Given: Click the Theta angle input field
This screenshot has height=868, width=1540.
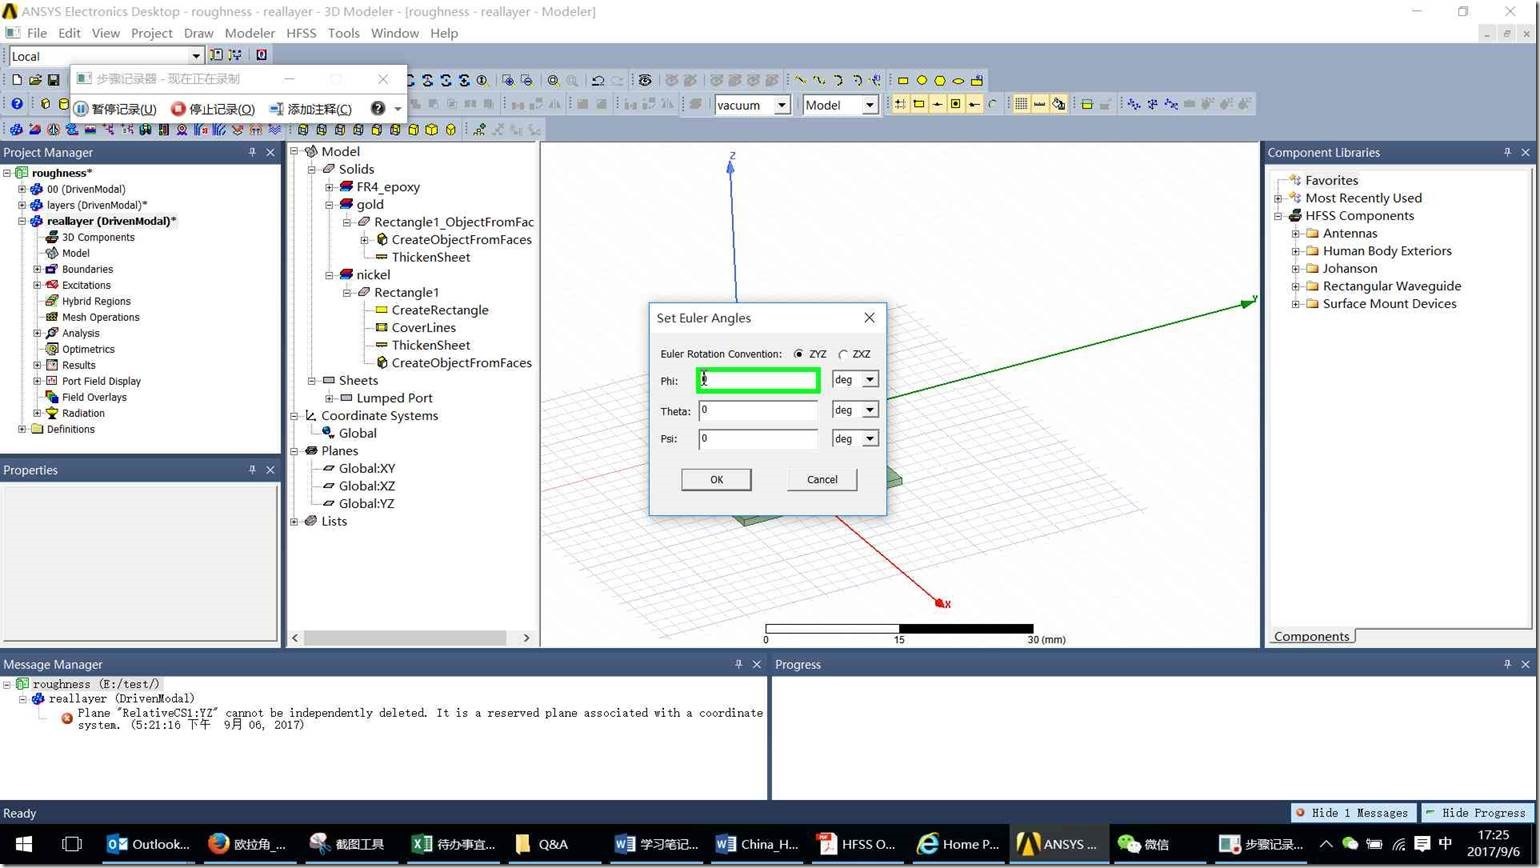Looking at the screenshot, I should (758, 410).
